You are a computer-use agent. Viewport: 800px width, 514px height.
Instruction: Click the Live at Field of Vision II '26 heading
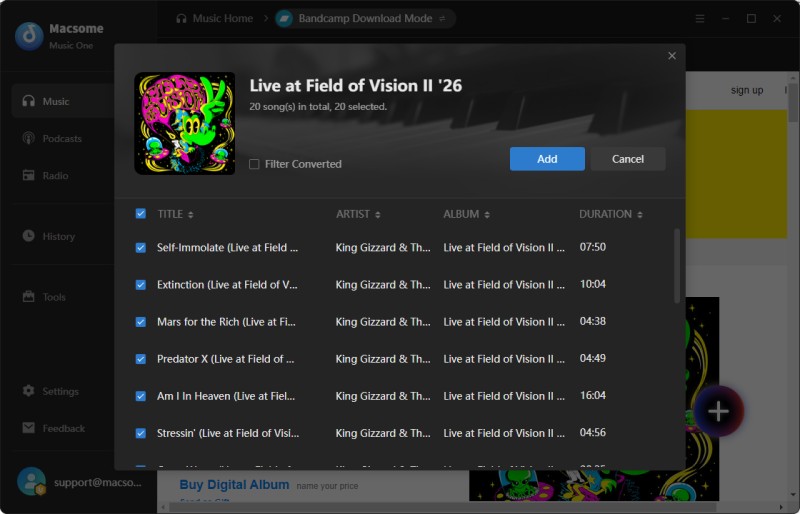356,86
